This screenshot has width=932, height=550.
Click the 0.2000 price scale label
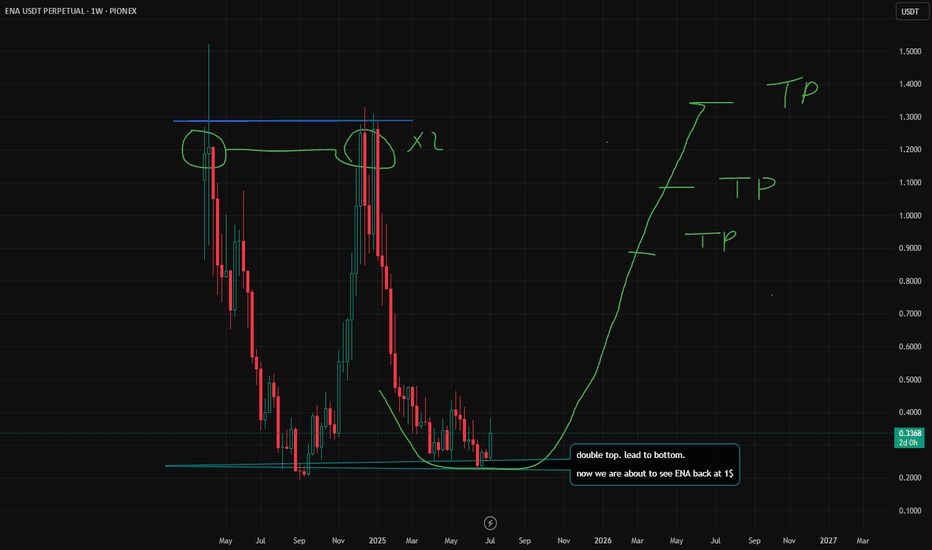coord(910,477)
